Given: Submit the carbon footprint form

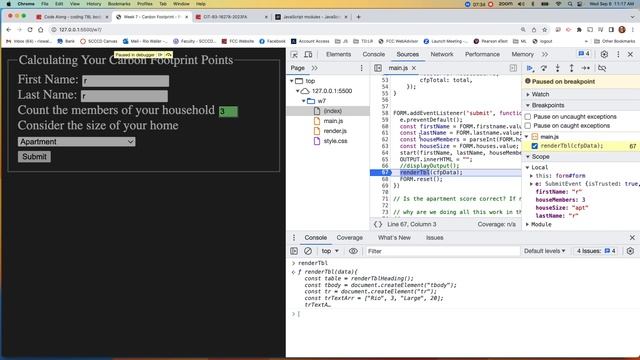Looking at the screenshot, I should (x=34, y=157).
